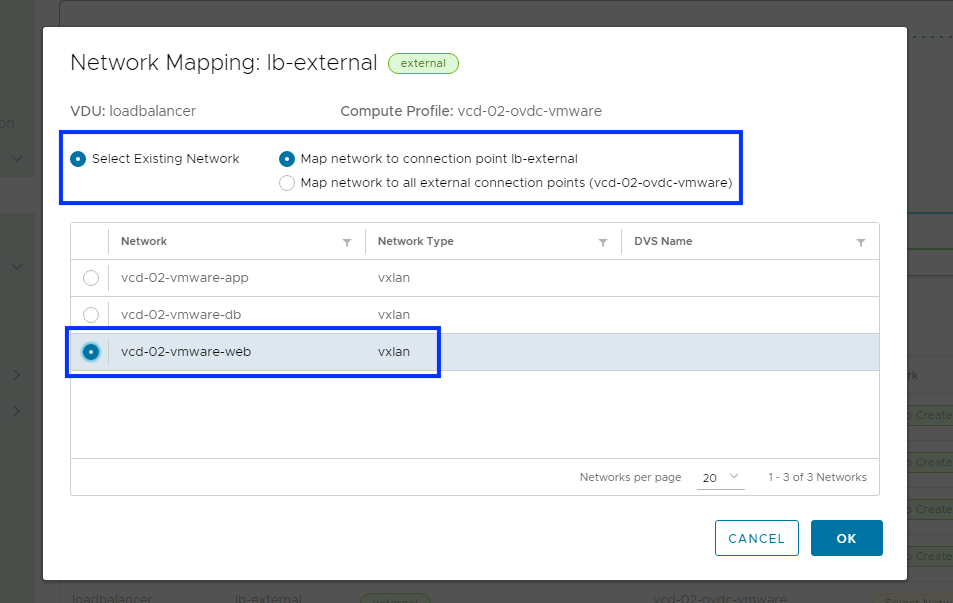Image resolution: width=953 pixels, height=603 pixels.
Task: Open the Networks per page dropdown
Action: [x=720, y=478]
